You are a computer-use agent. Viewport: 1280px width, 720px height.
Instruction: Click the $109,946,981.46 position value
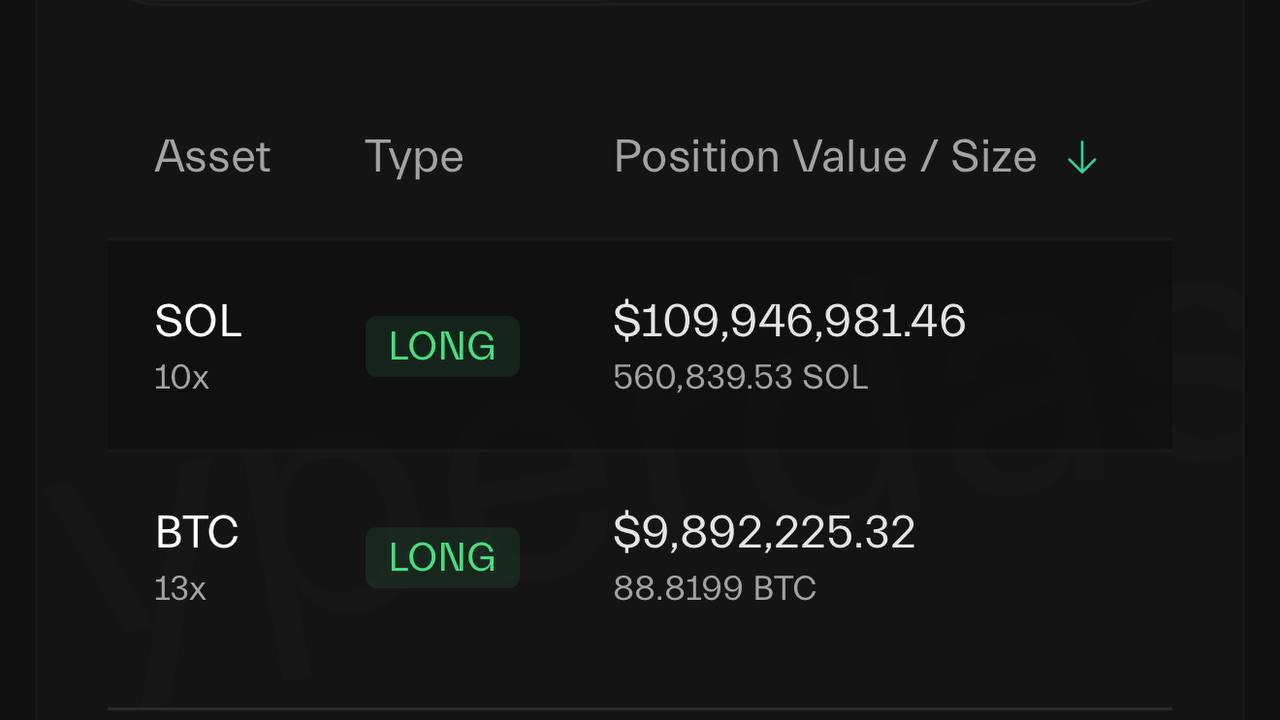point(789,320)
